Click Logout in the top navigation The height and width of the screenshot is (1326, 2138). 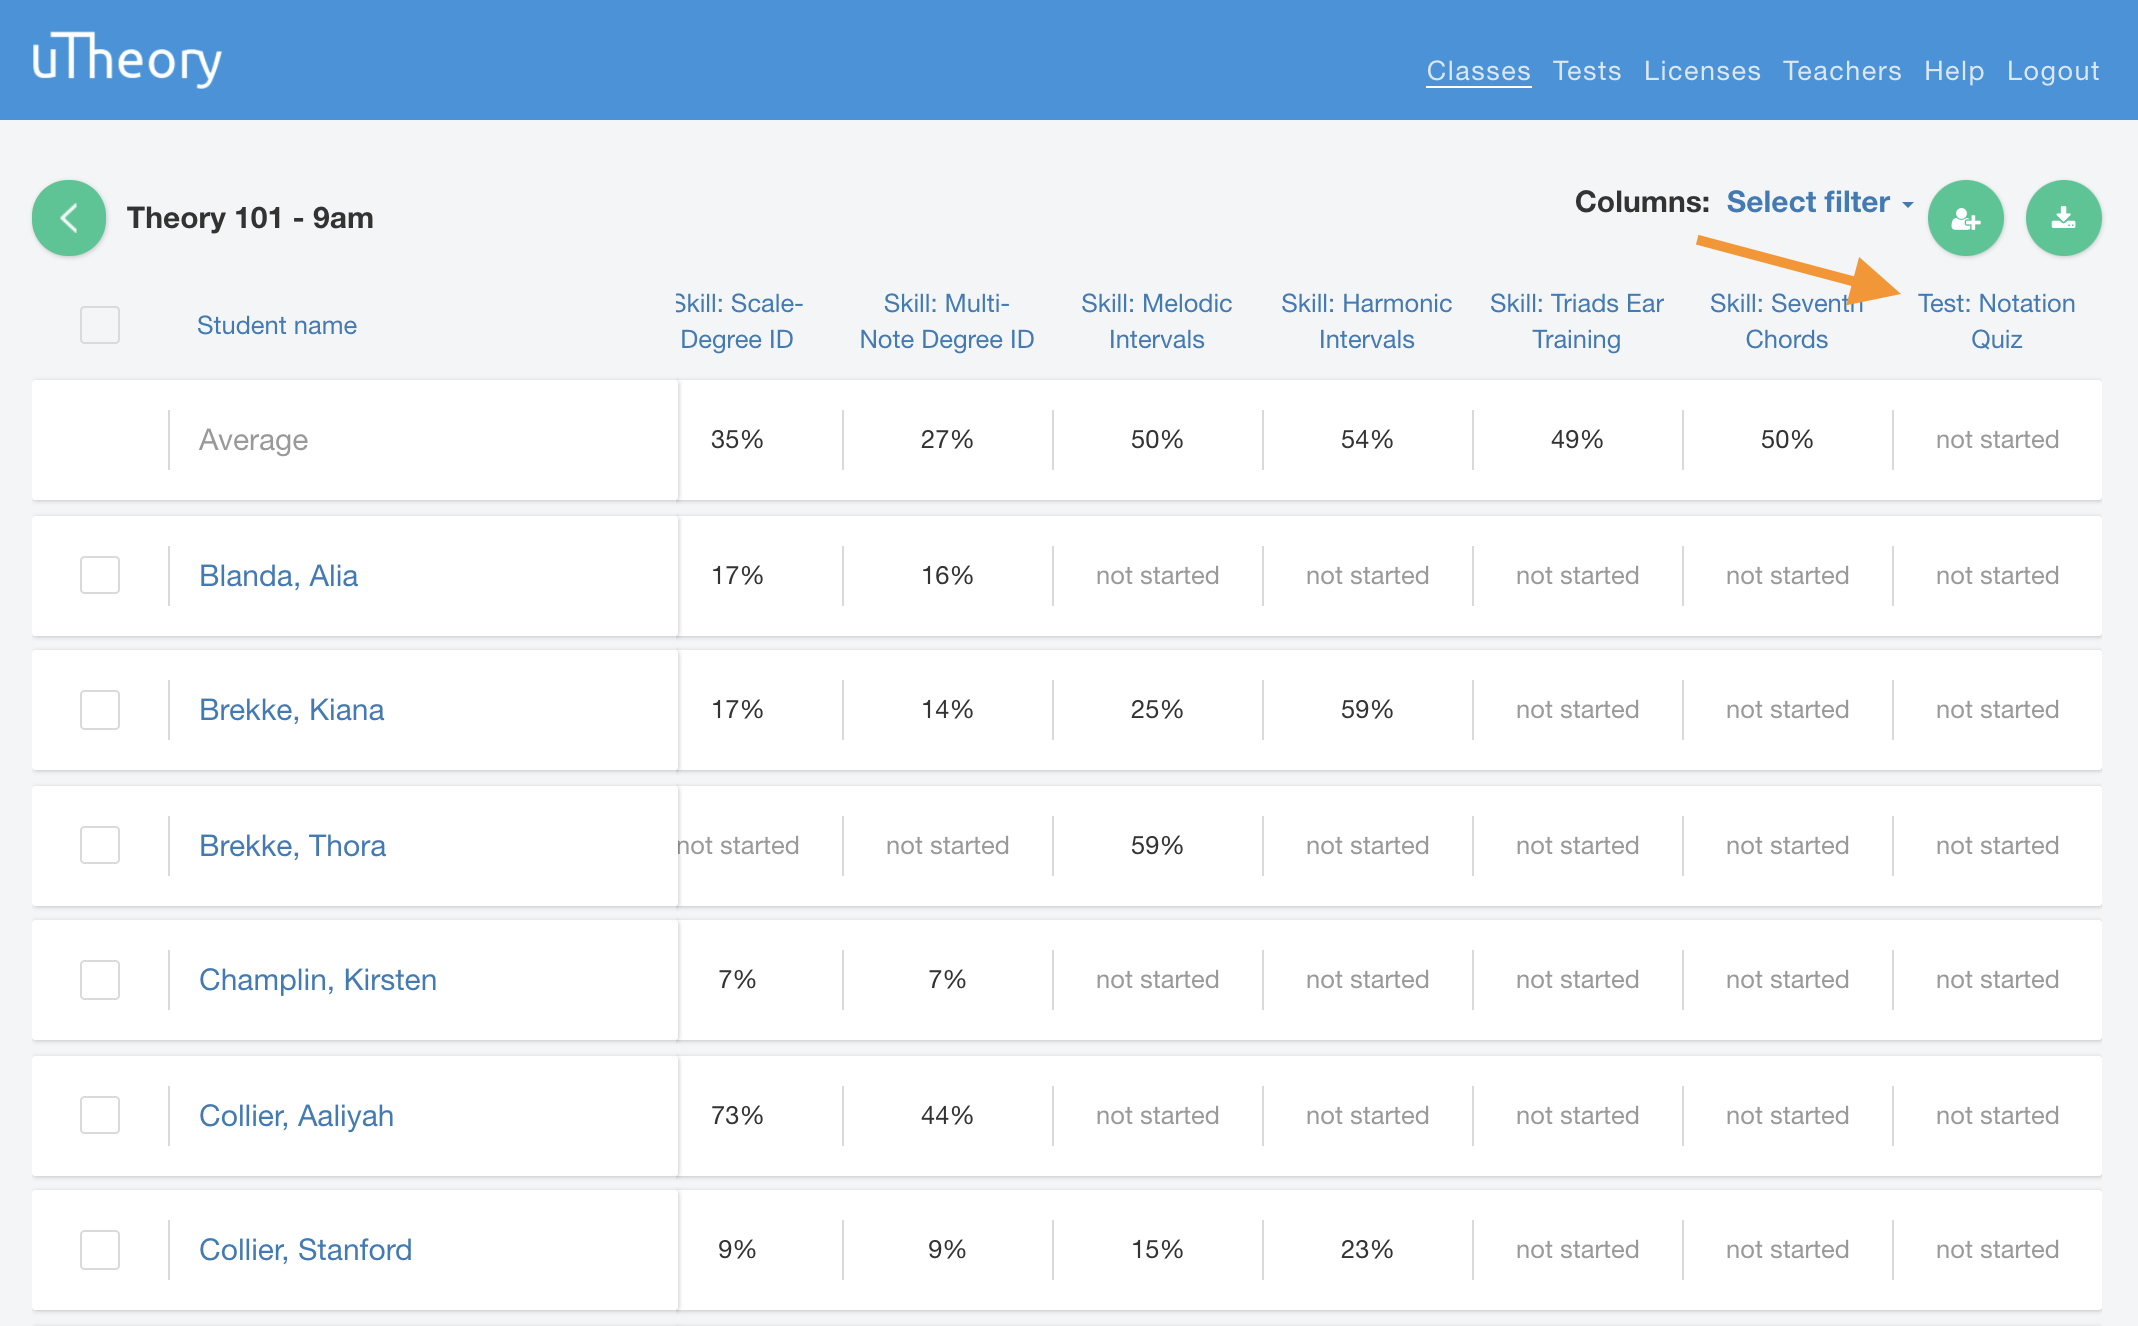coord(2053,71)
